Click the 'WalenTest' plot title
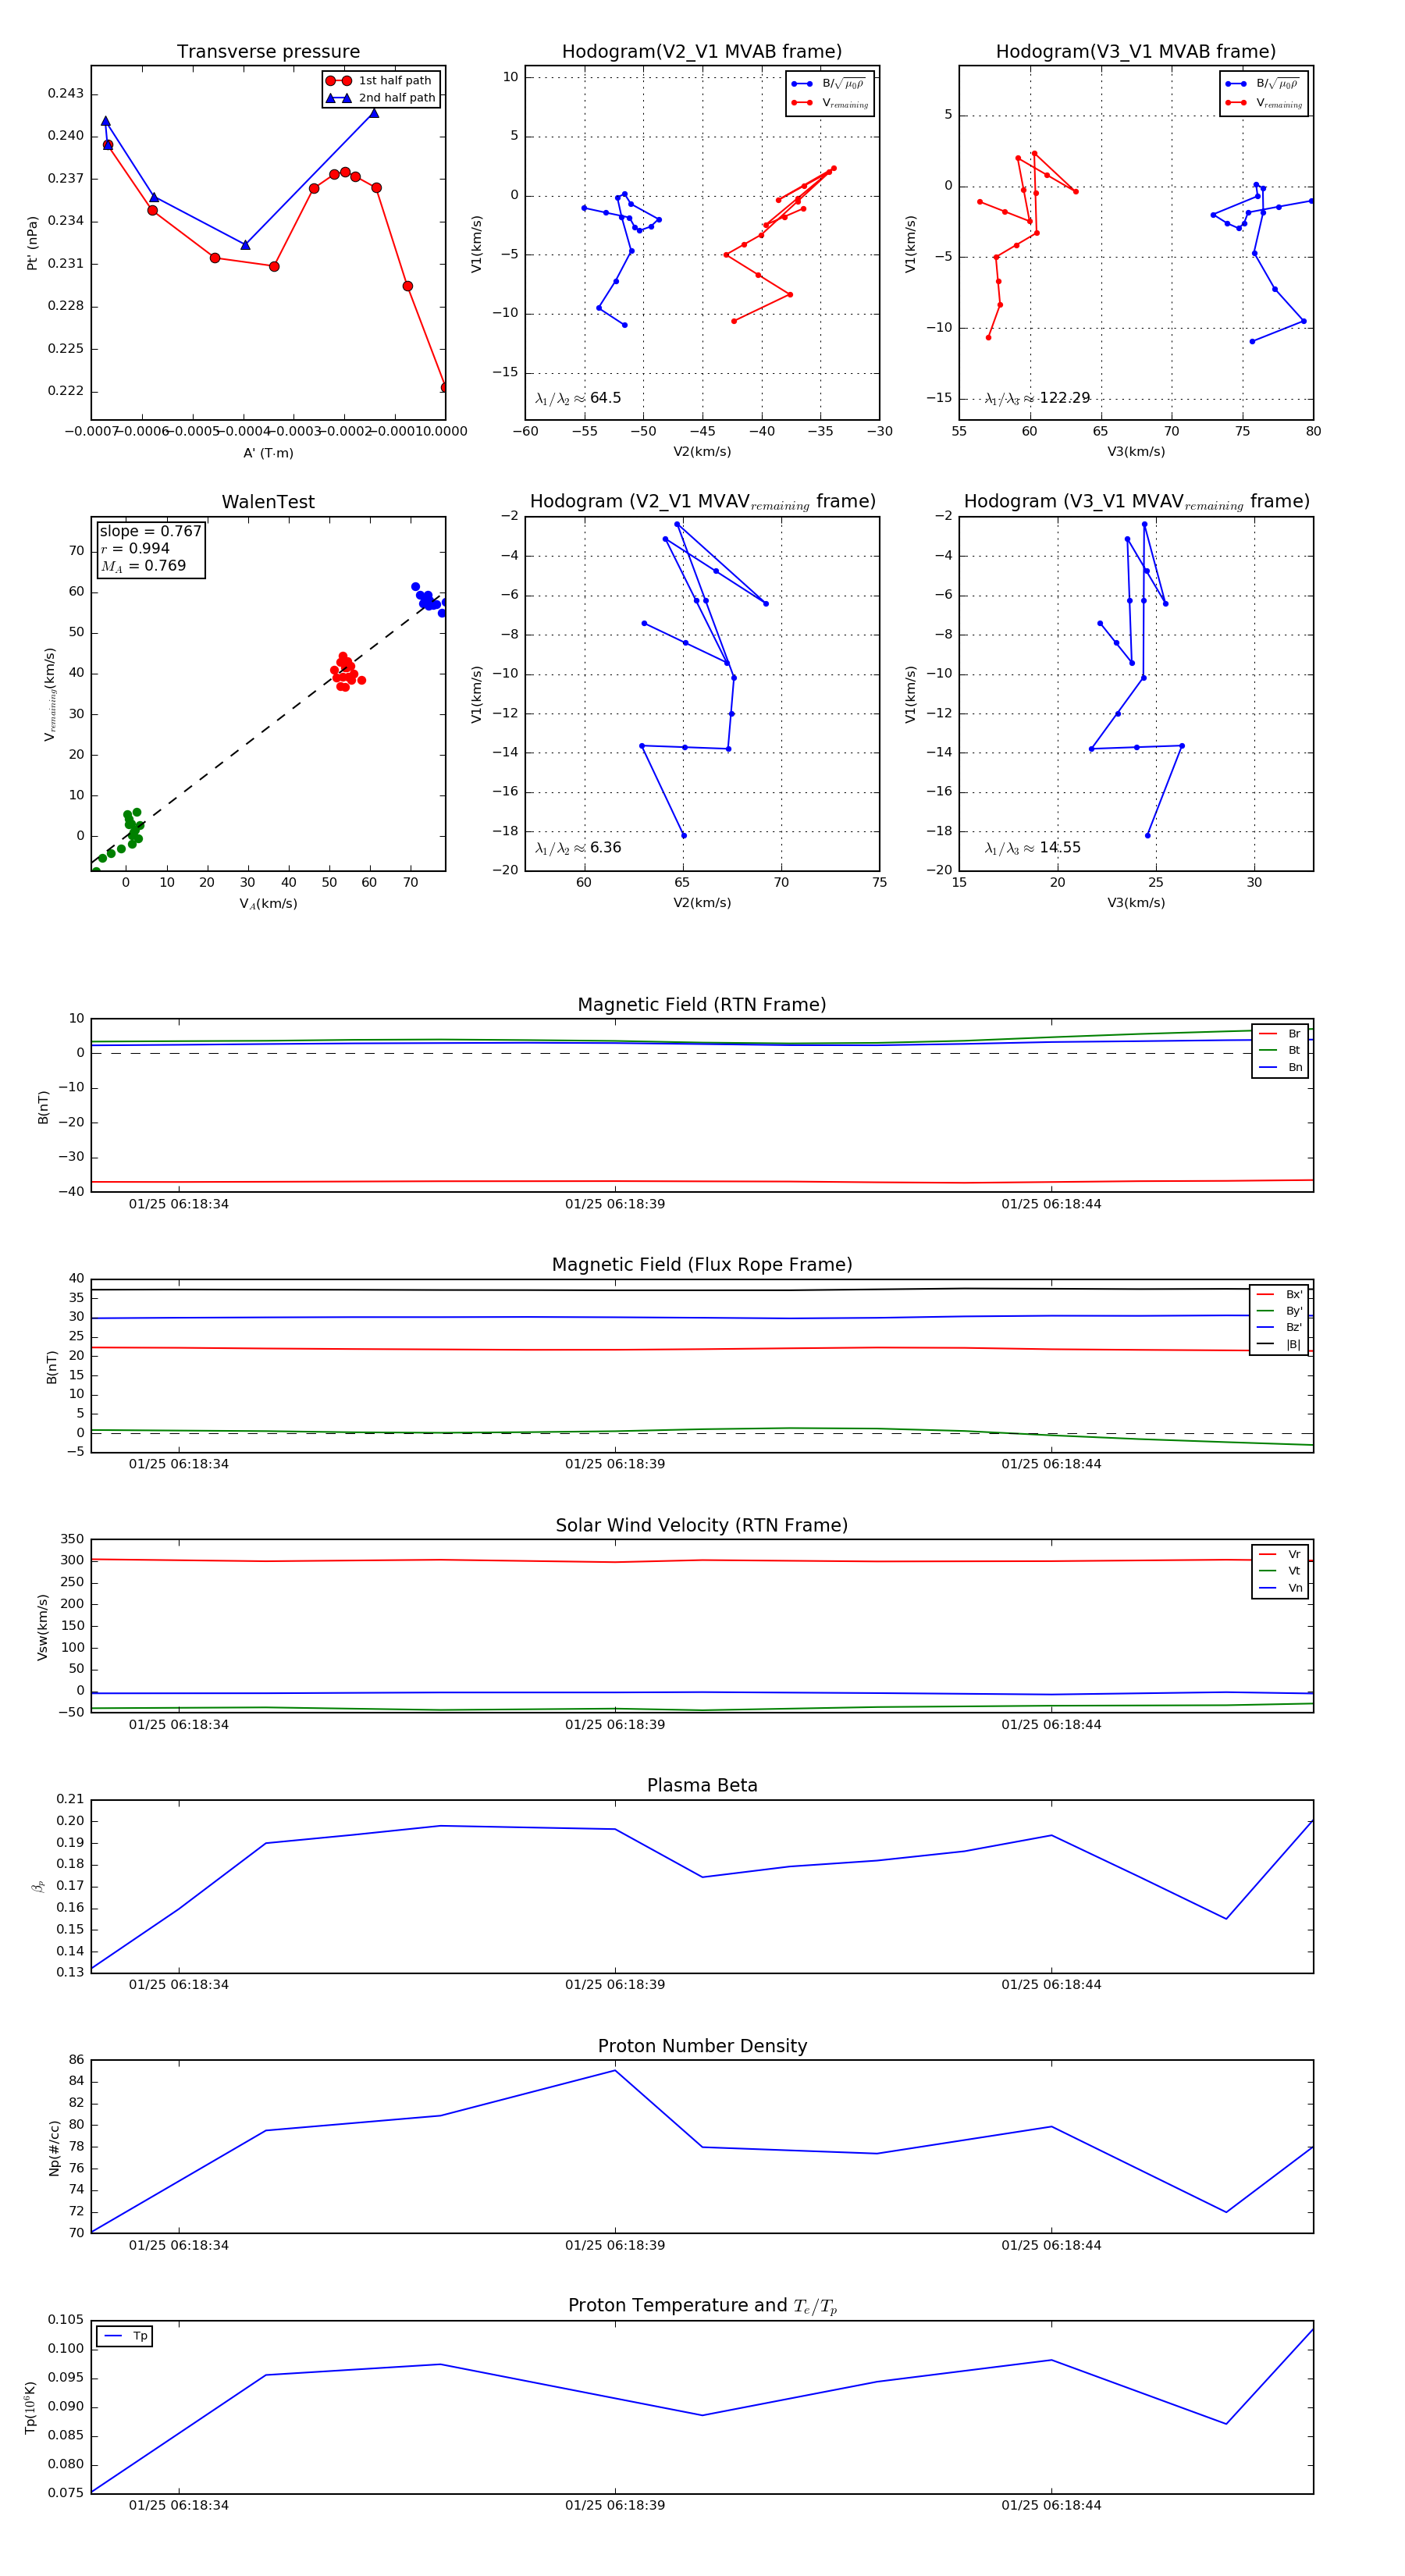The image size is (1405, 2576). [268, 502]
